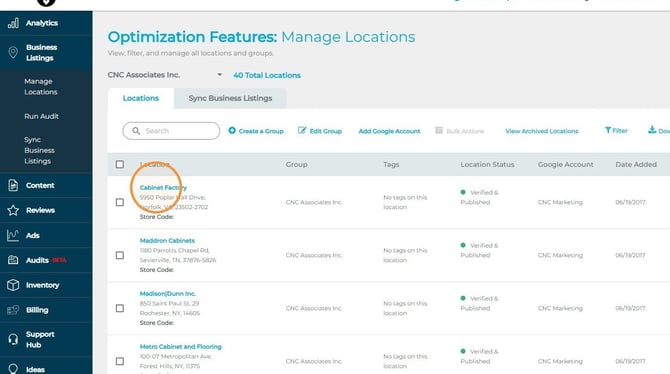Open Run Audit in sidebar submenu
Viewport: 670px width, 374px height.
click(41, 116)
